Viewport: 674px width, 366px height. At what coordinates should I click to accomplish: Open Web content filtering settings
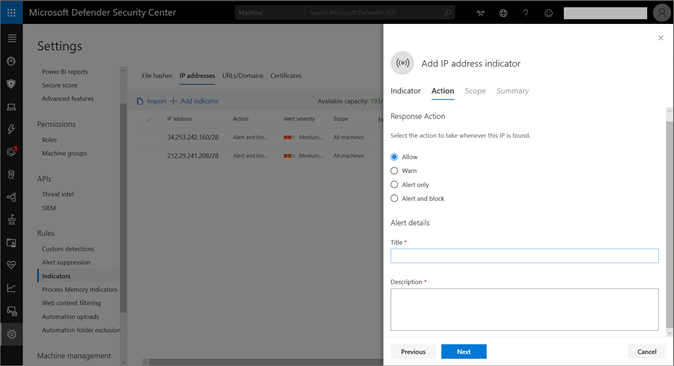tap(71, 303)
